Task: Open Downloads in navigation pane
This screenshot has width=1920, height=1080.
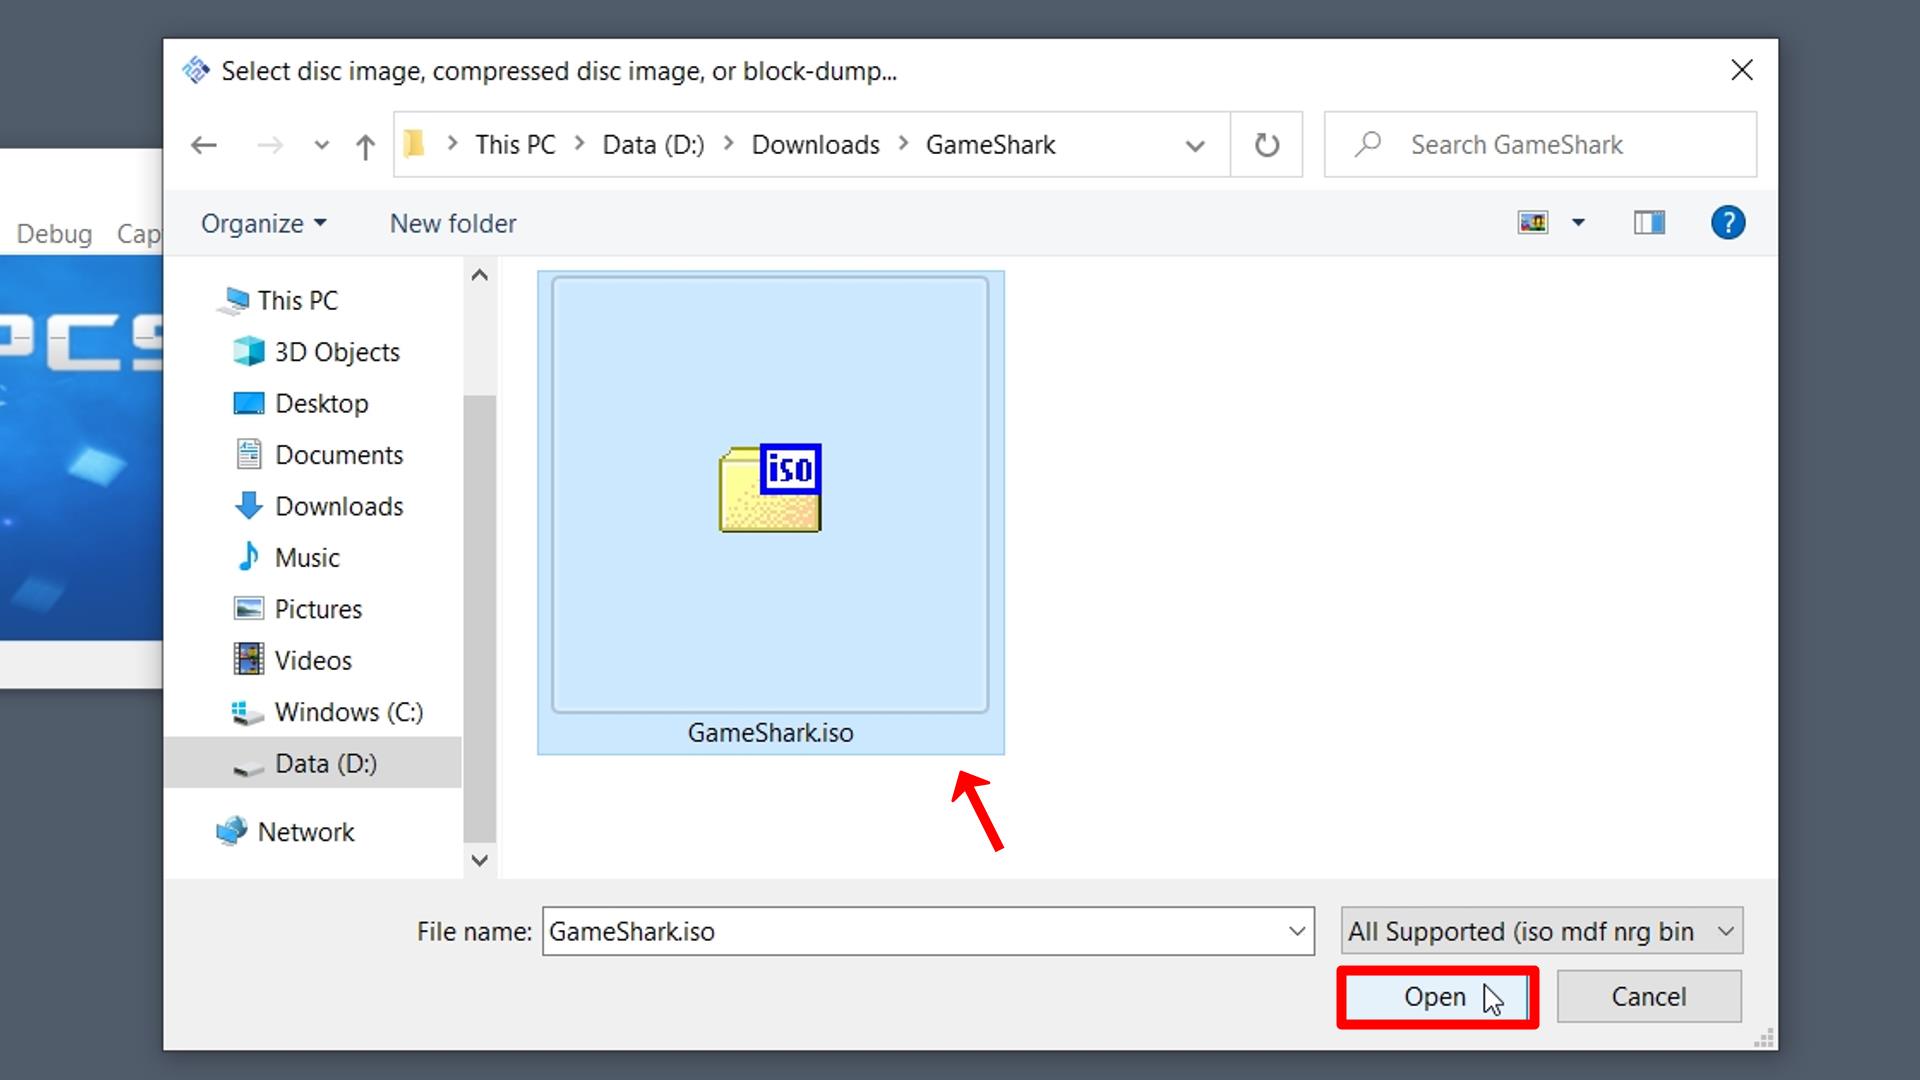Action: coord(339,506)
